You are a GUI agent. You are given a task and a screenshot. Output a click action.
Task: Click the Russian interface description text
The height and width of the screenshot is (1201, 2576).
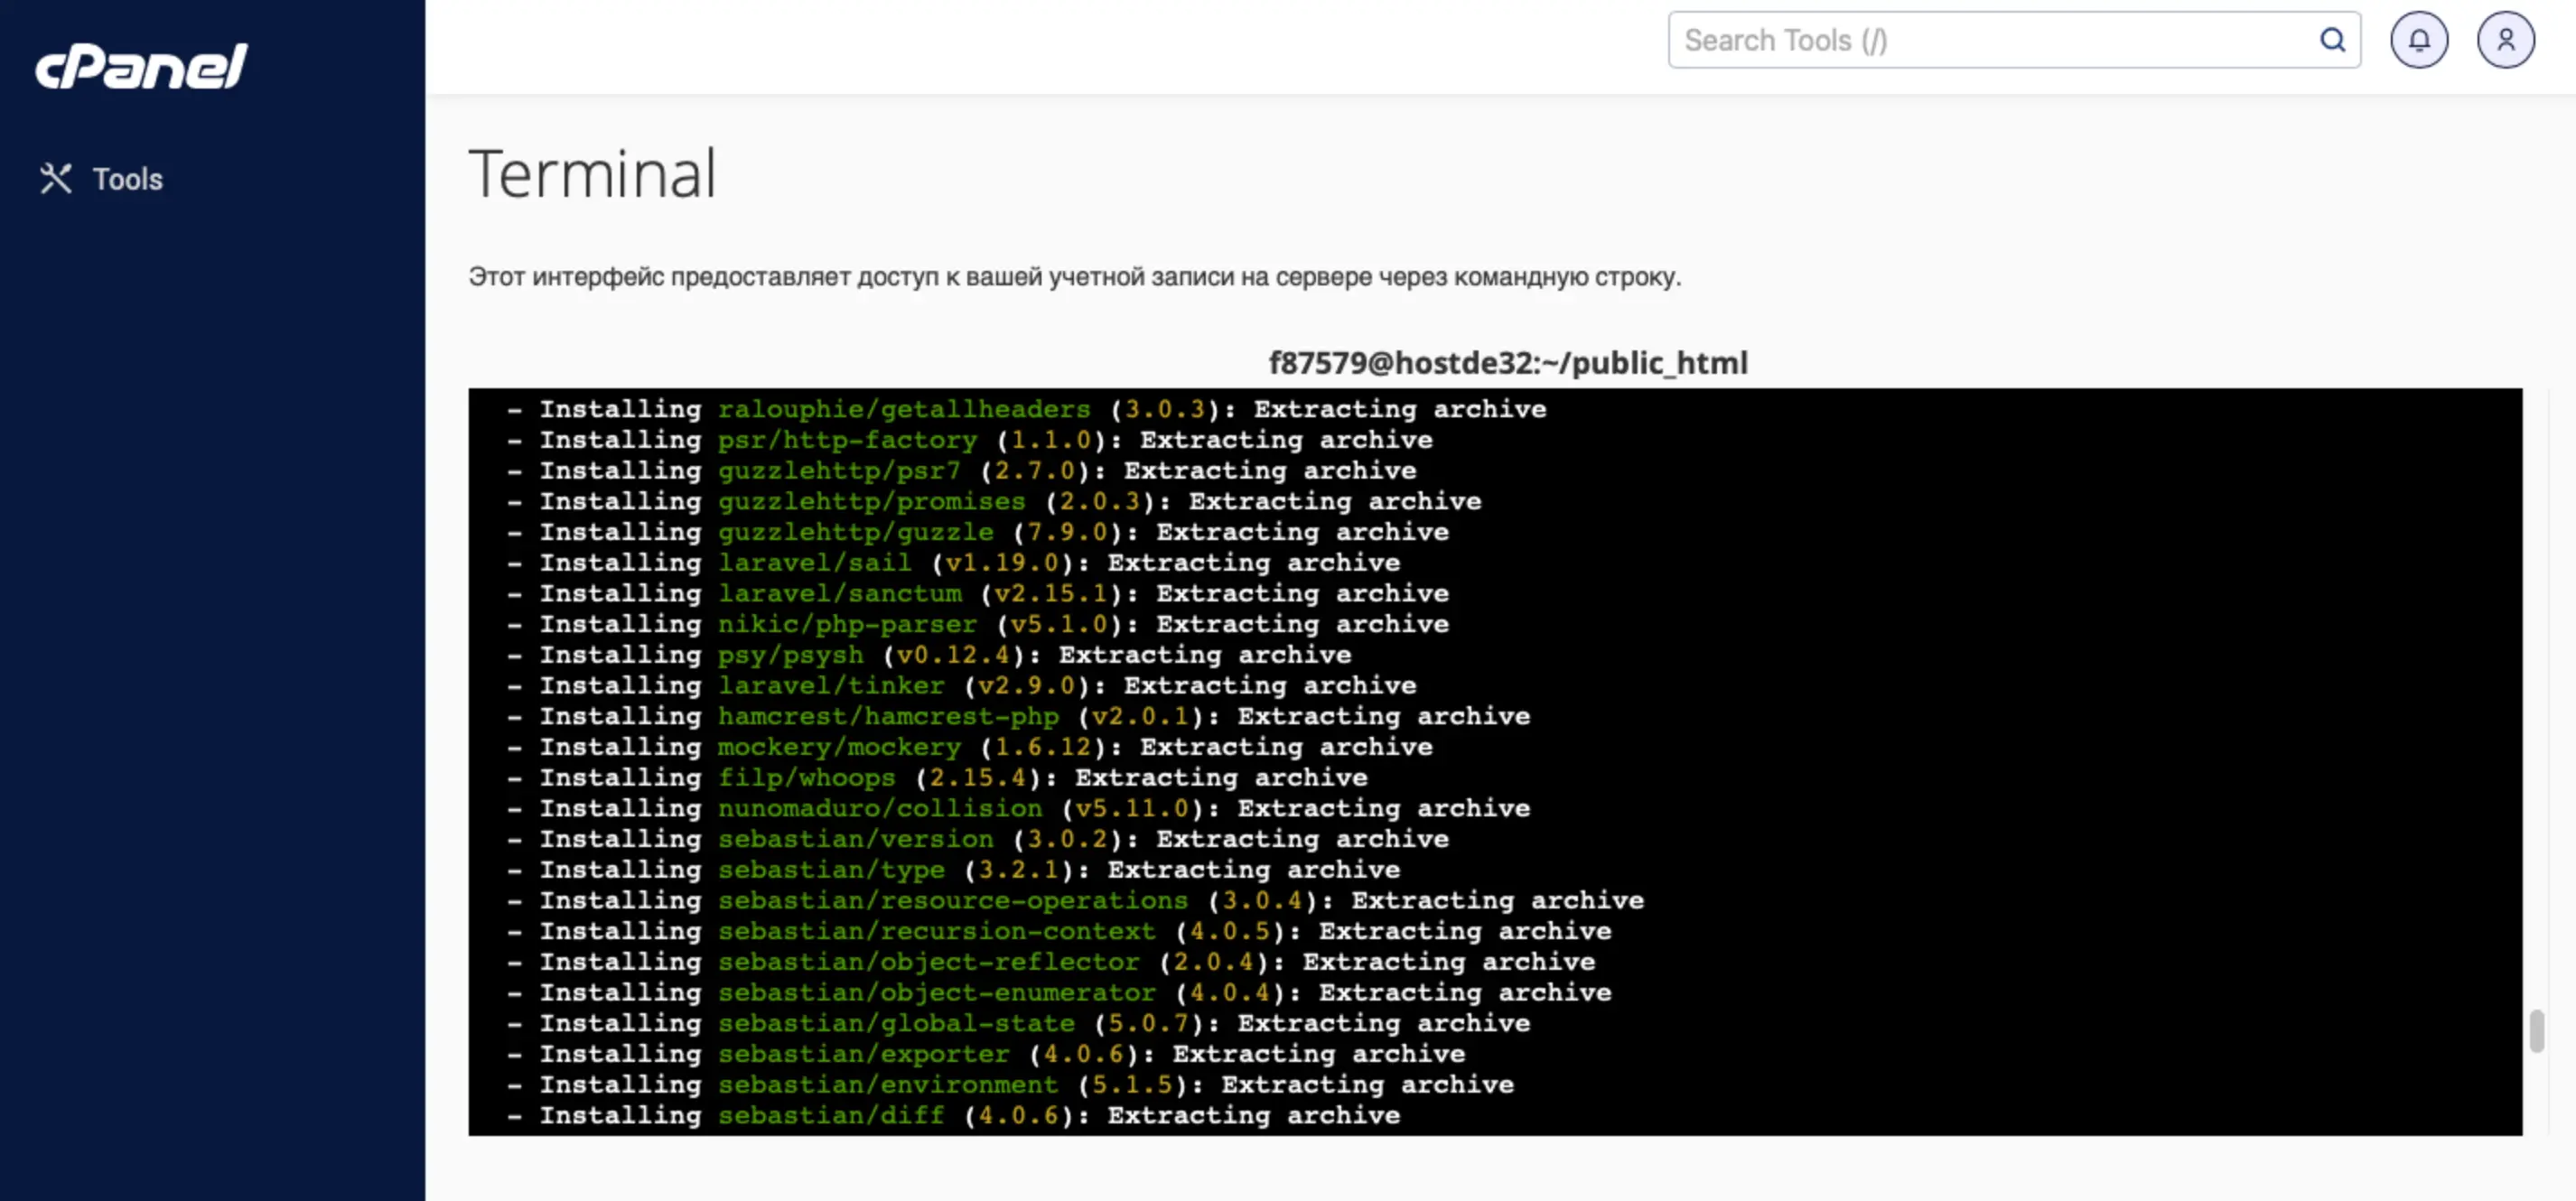click(x=1075, y=277)
